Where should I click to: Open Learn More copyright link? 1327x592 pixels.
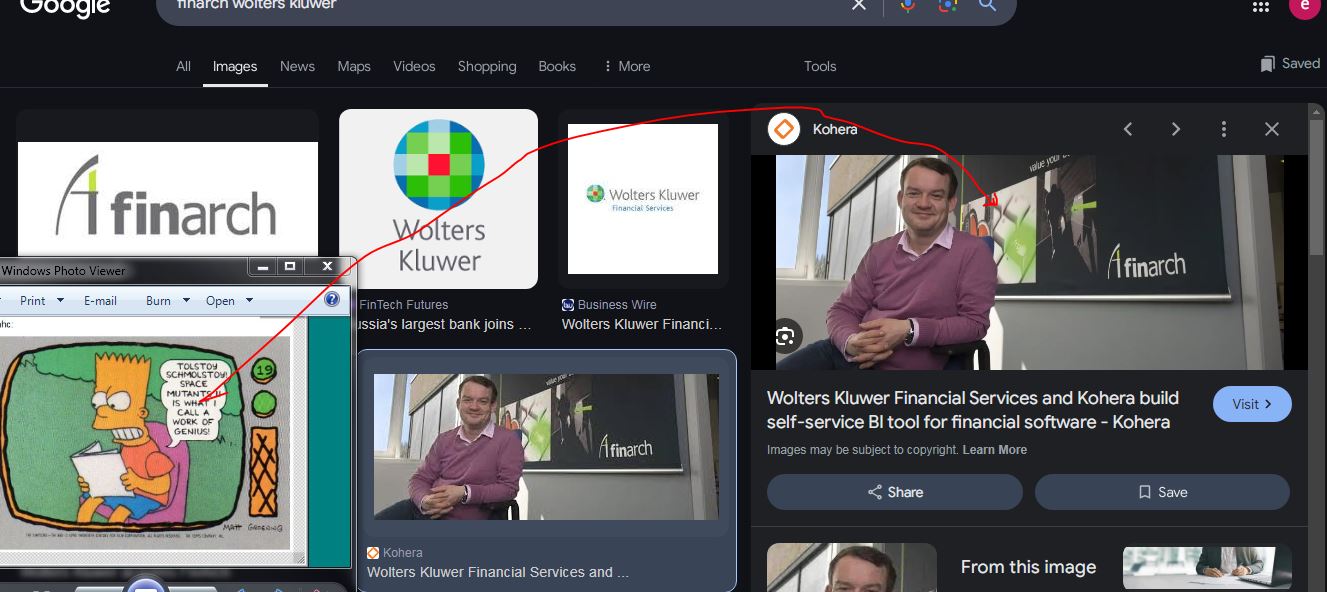coord(994,450)
